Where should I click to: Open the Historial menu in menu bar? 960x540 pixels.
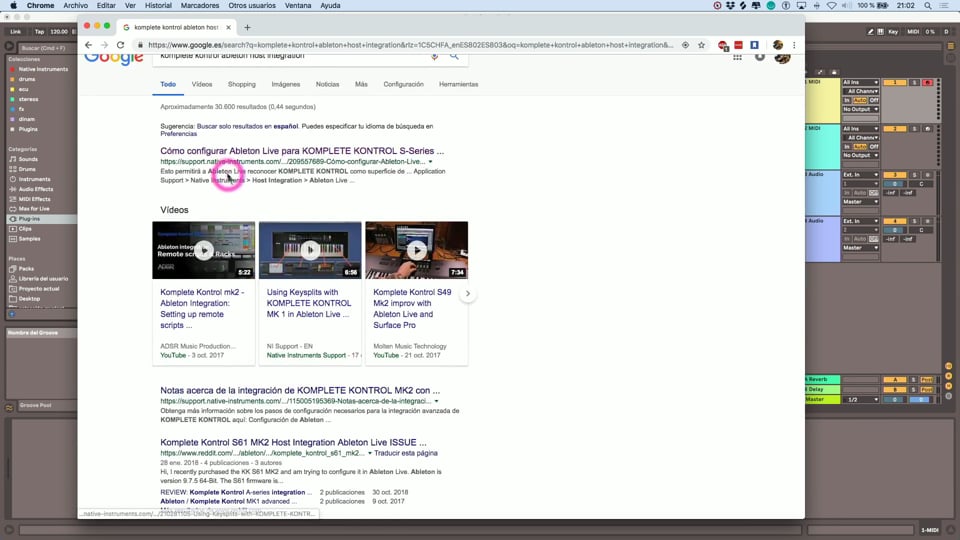pyautogui.click(x=158, y=6)
